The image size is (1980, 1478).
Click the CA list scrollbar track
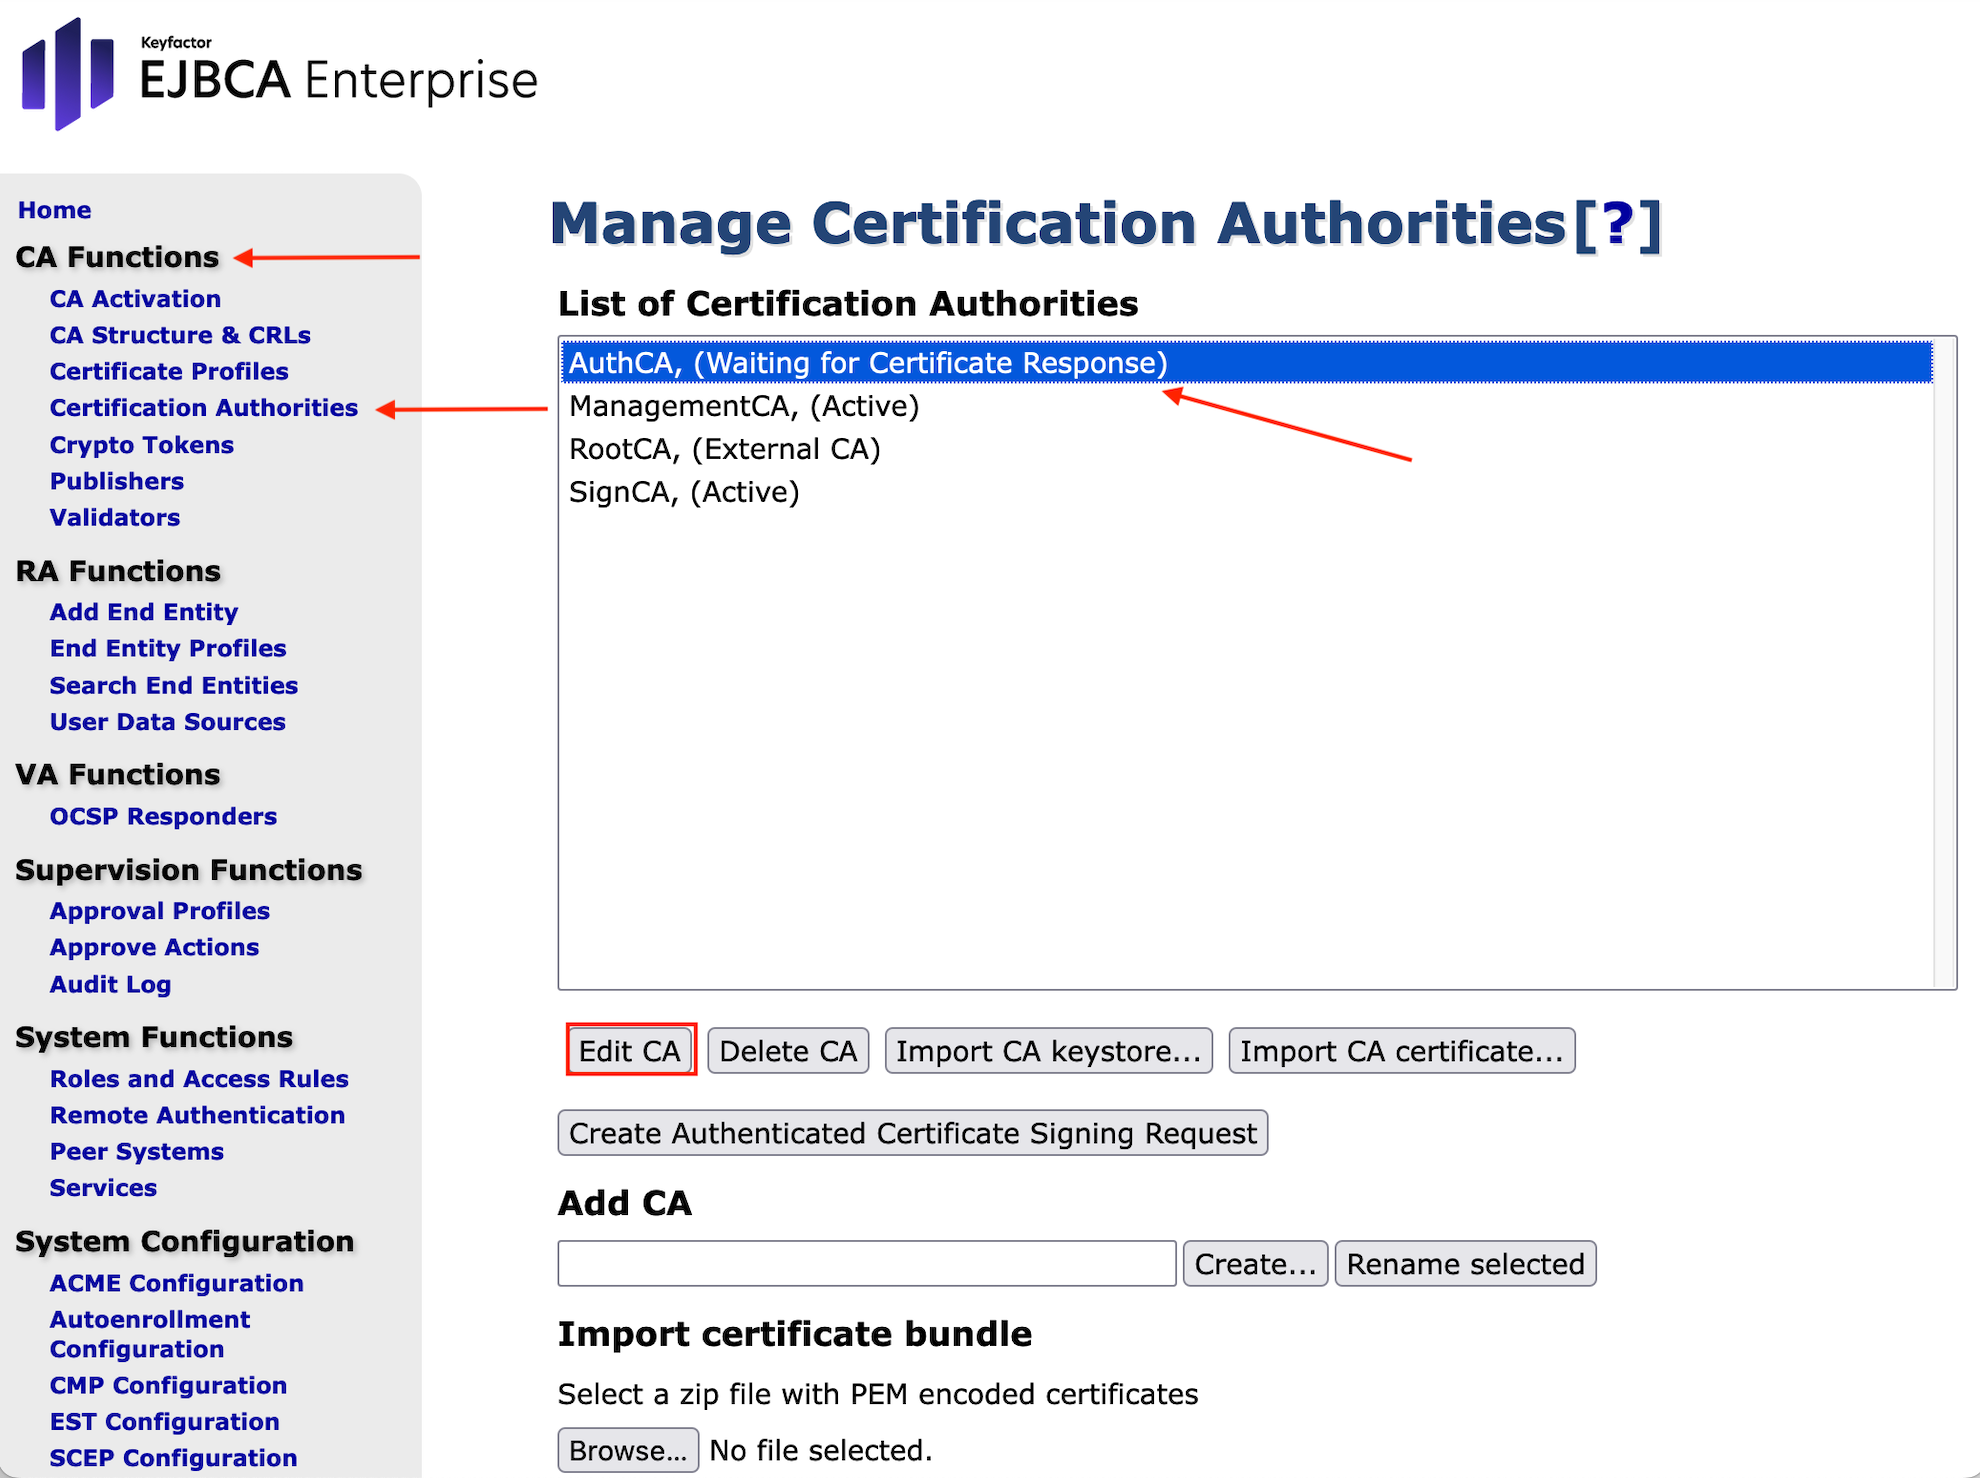point(1944,662)
